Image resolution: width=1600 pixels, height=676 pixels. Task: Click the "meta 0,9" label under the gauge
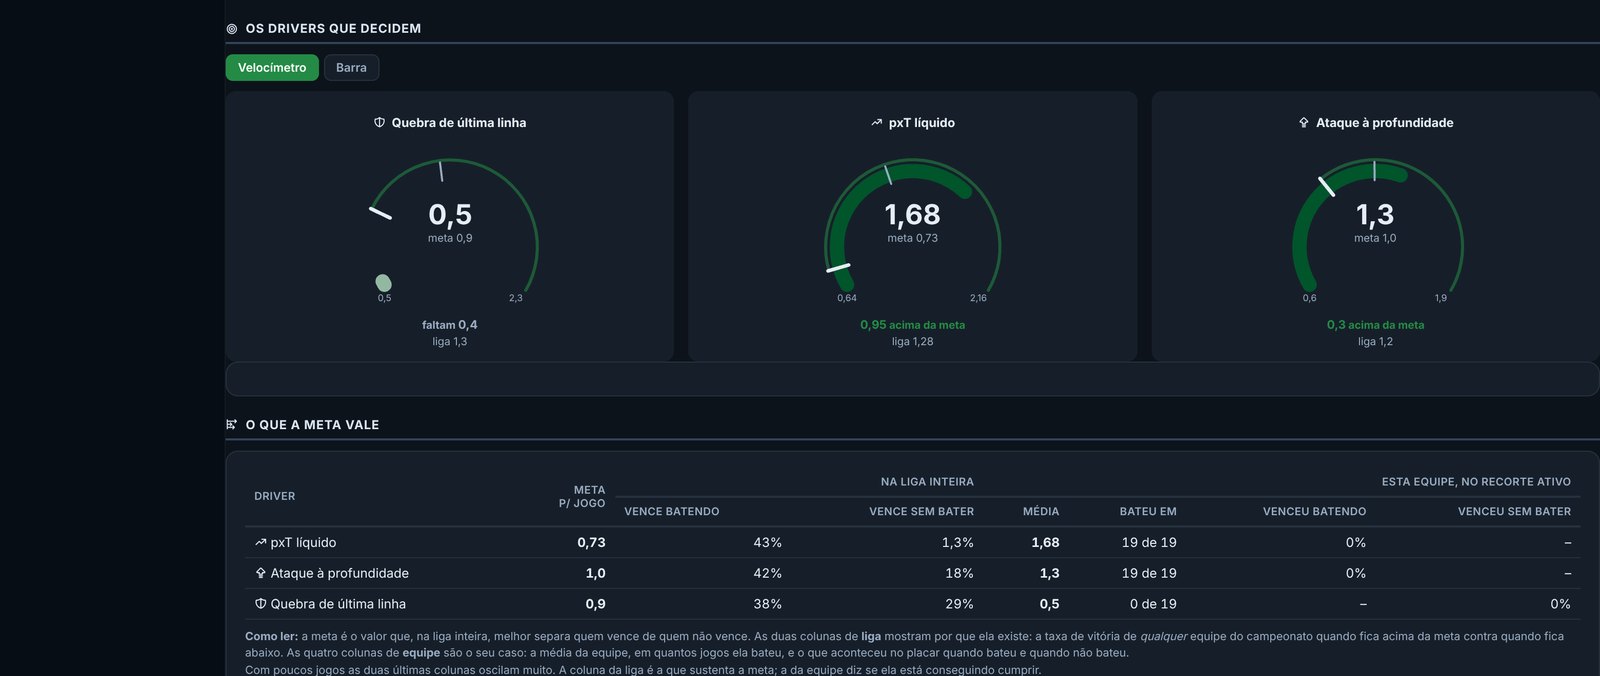(450, 238)
